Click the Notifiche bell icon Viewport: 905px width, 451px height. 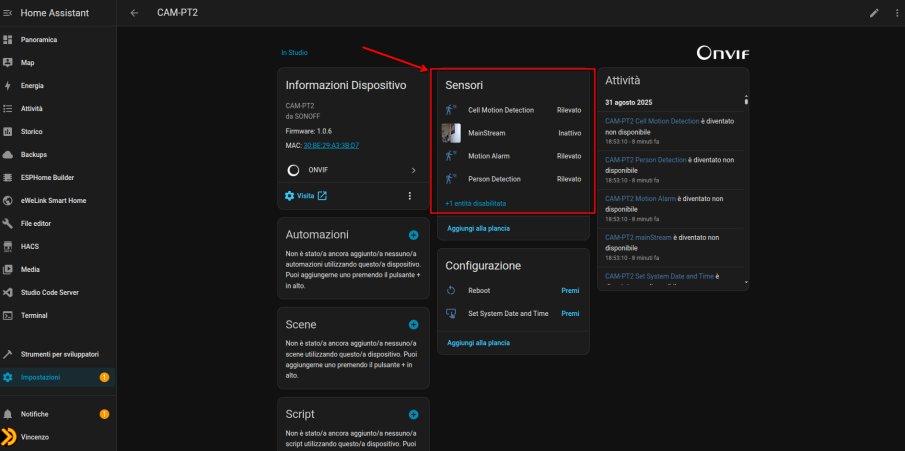(x=8, y=414)
